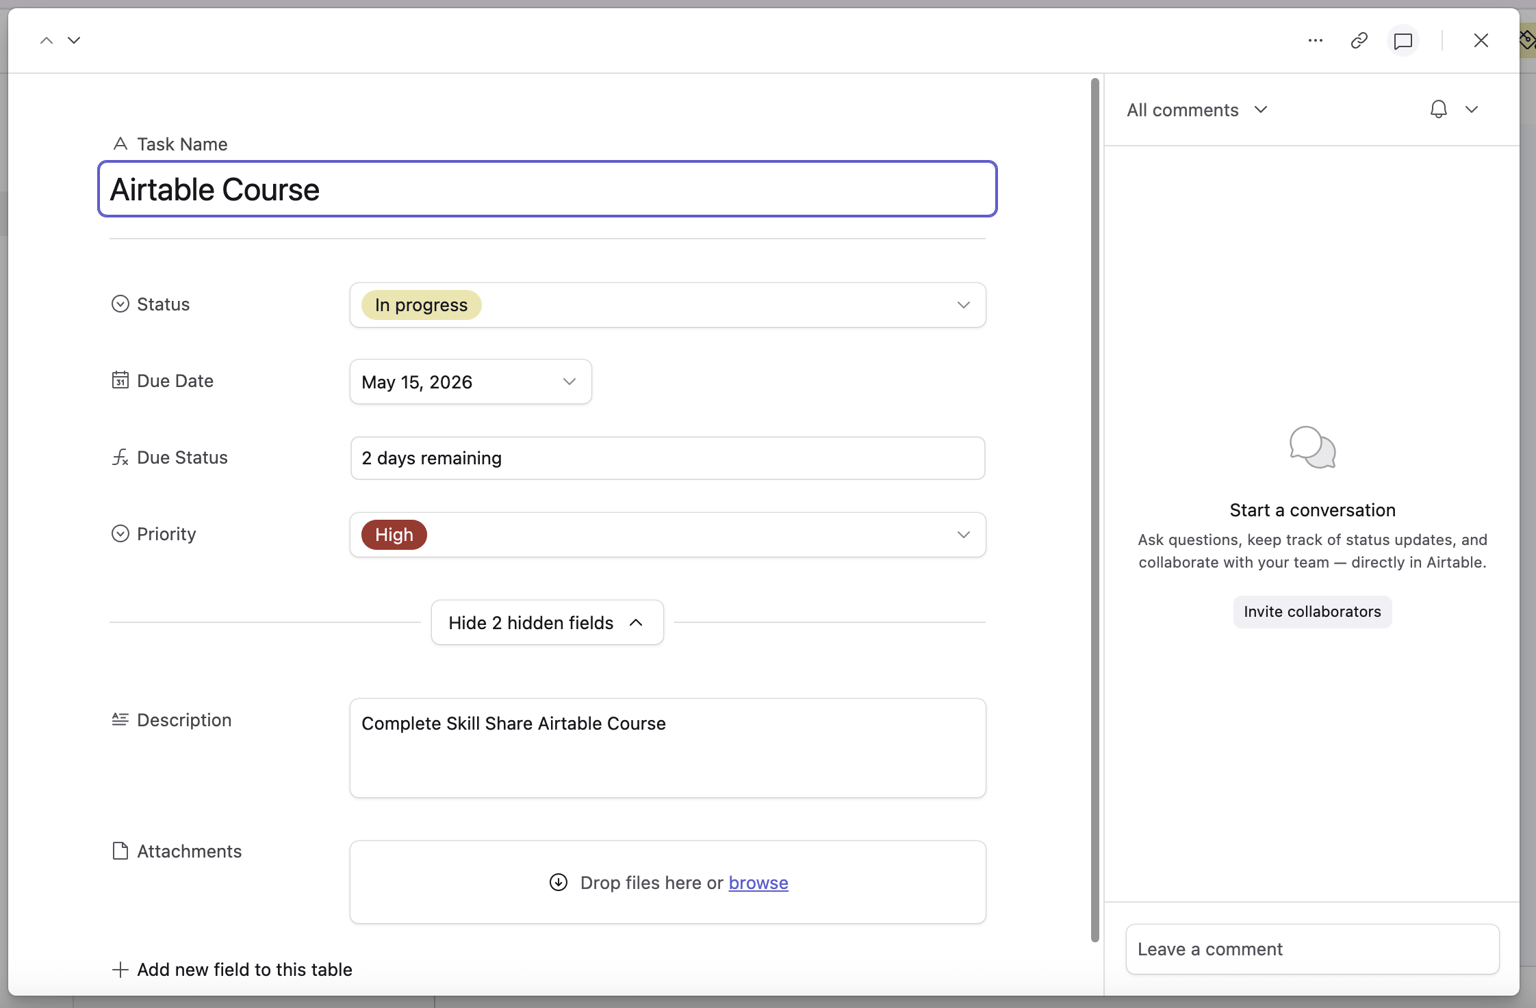1536x1008 pixels.
Task: Click the Task Name text field icon
Action: [120, 144]
